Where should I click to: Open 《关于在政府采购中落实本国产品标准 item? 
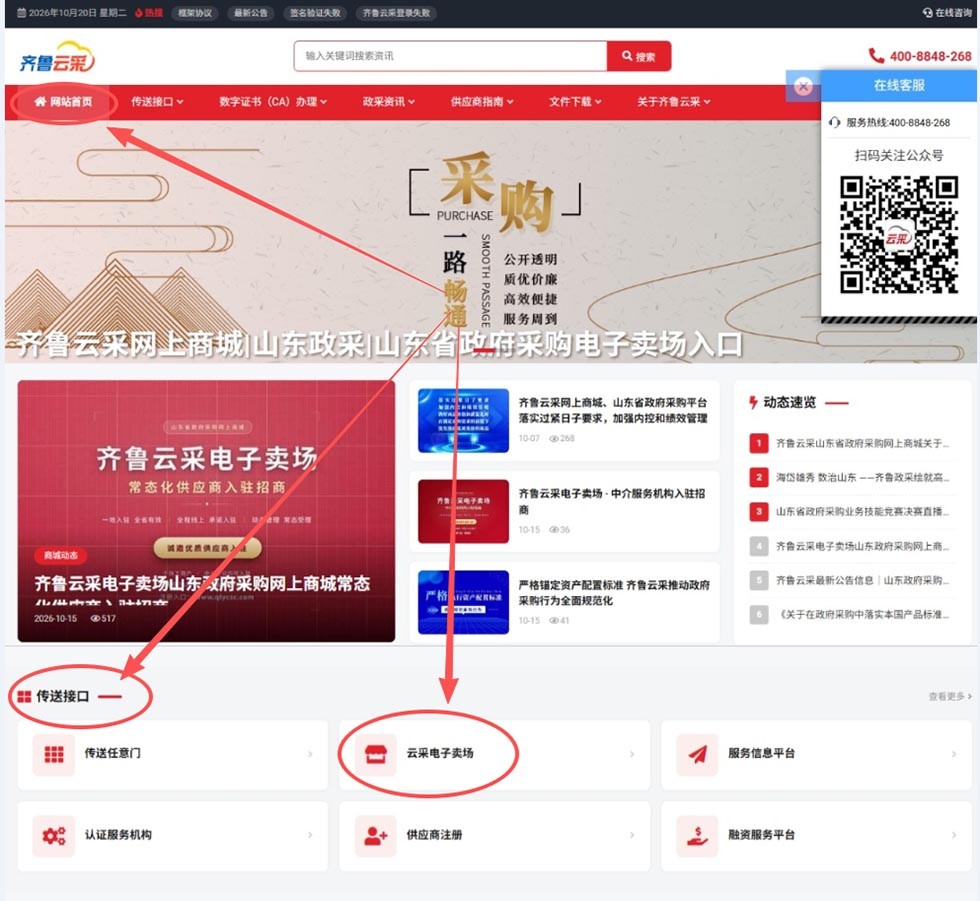click(x=862, y=614)
